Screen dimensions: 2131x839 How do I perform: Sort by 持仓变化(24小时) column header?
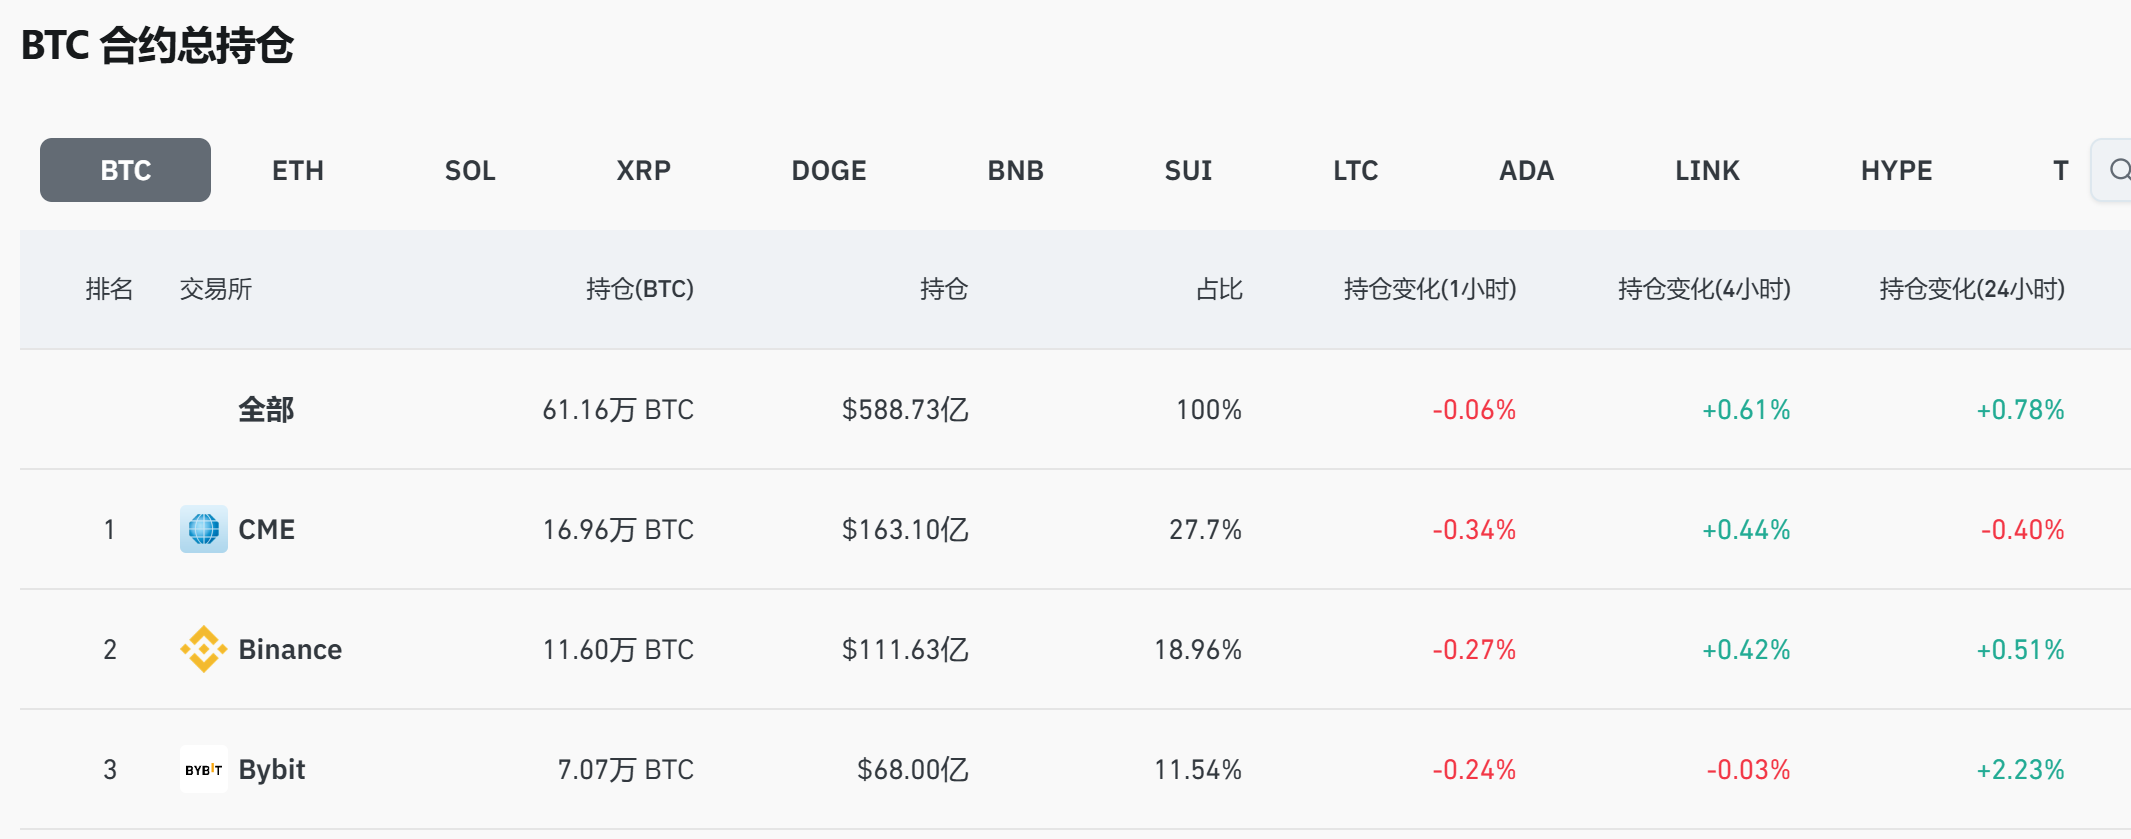coord(1972,289)
